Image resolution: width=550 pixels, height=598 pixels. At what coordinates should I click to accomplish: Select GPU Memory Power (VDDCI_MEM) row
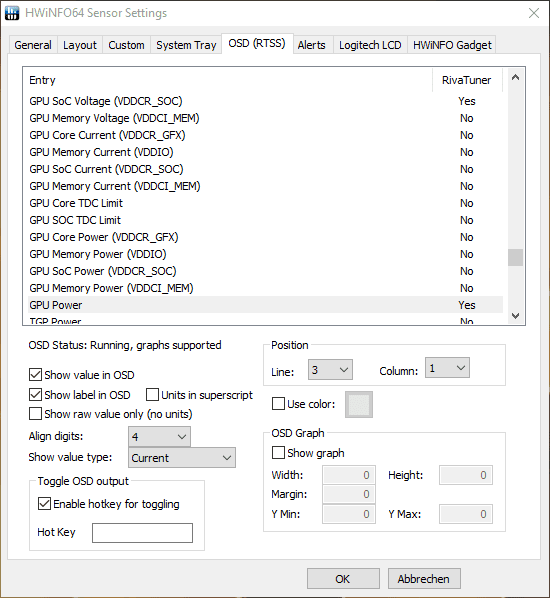265,288
